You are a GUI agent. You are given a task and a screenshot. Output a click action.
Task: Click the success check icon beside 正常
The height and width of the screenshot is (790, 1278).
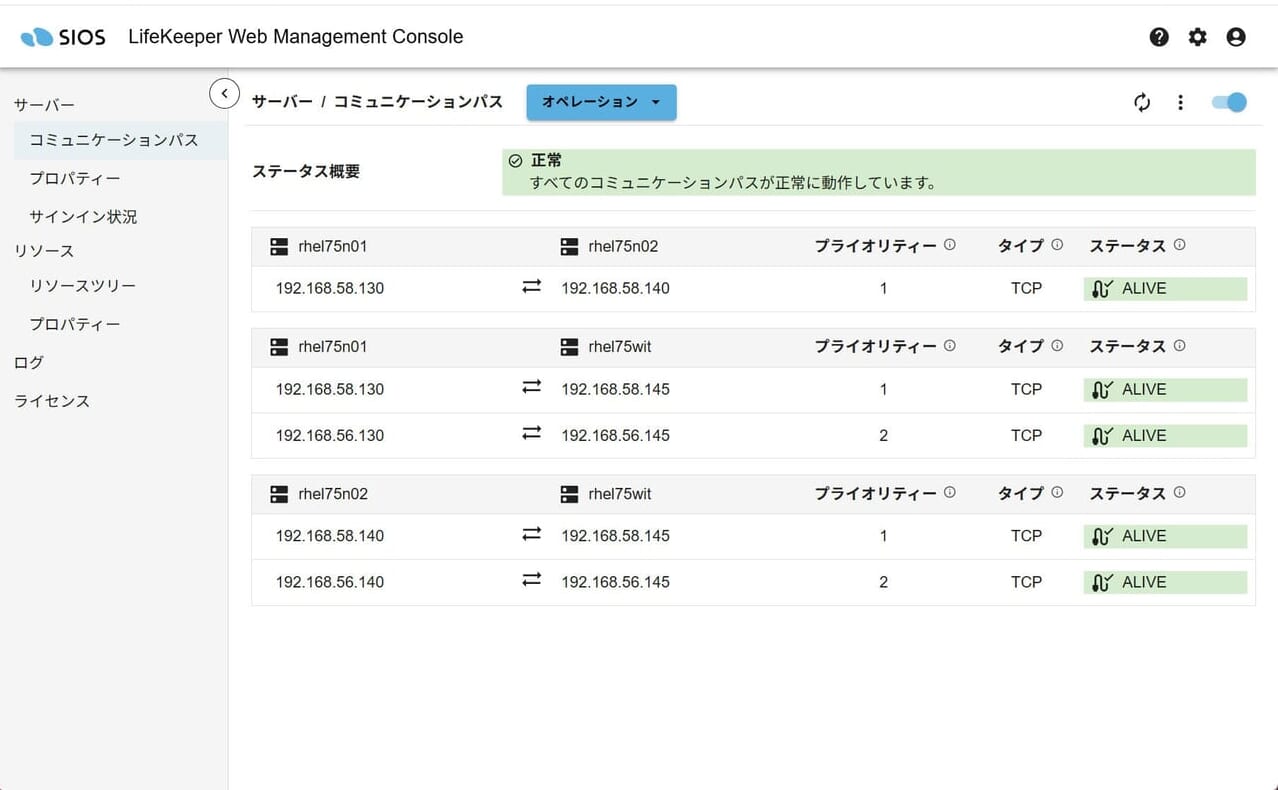(516, 161)
